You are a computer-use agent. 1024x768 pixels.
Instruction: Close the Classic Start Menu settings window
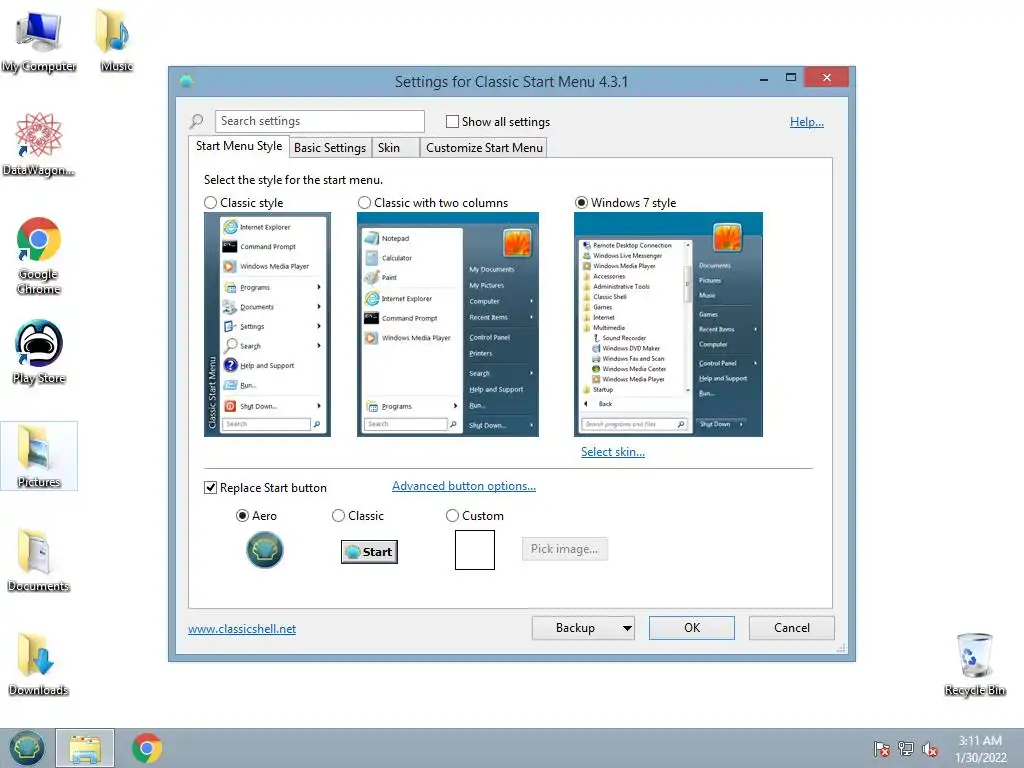(827, 78)
